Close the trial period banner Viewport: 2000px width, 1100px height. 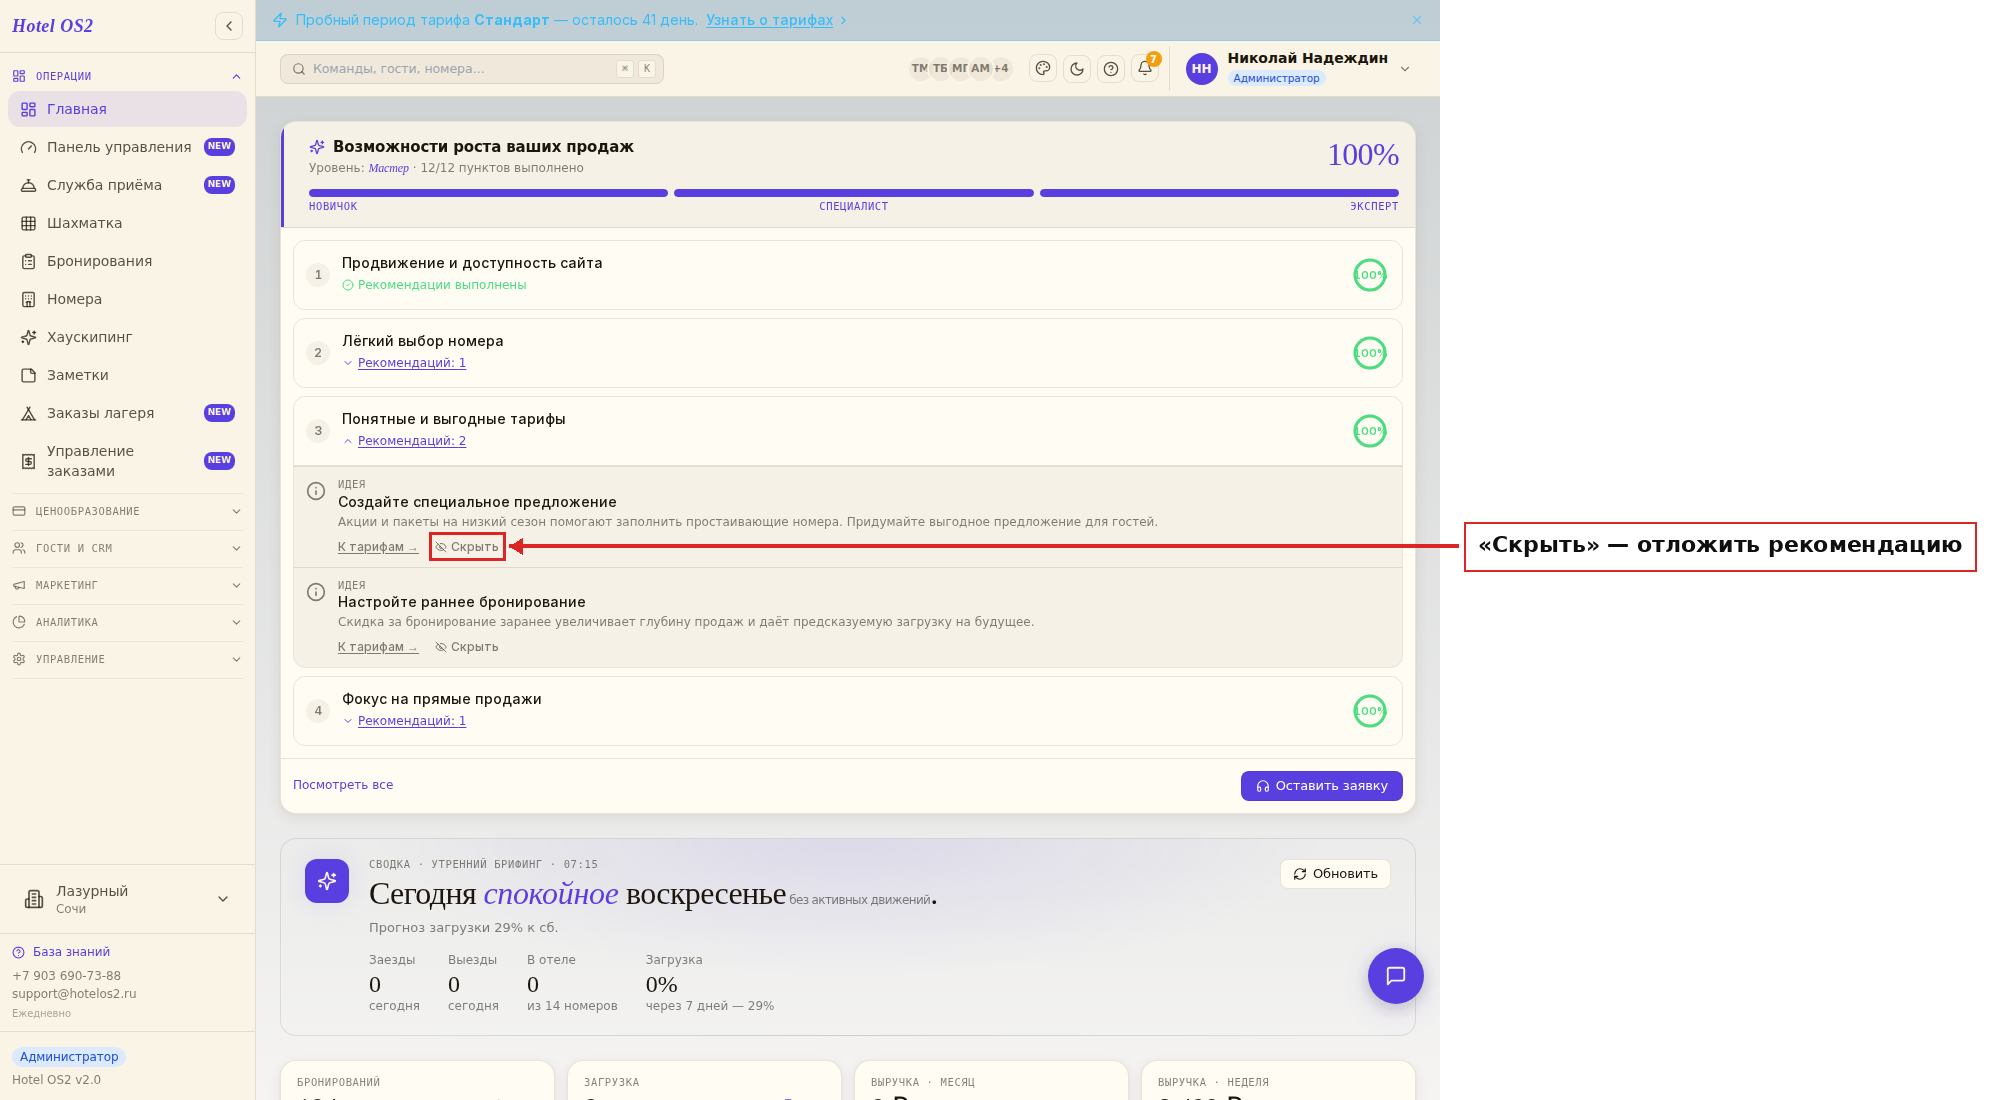[x=1417, y=20]
